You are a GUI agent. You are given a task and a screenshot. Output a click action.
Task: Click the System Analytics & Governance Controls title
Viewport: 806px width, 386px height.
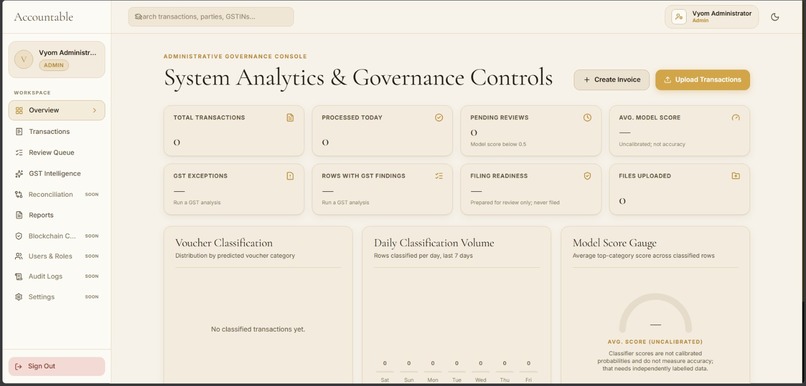358,78
